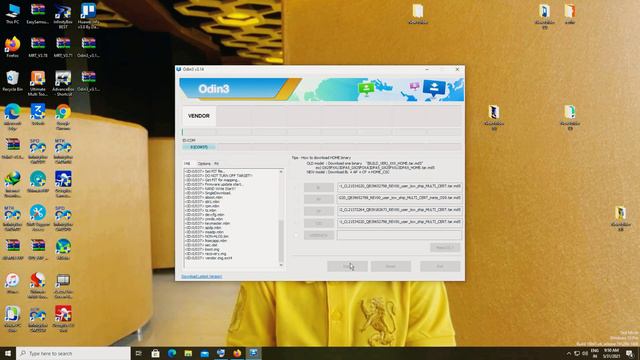This screenshot has height=360, width=640.
Task: Click the log scrollbar thumb
Action: (x=281, y=241)
